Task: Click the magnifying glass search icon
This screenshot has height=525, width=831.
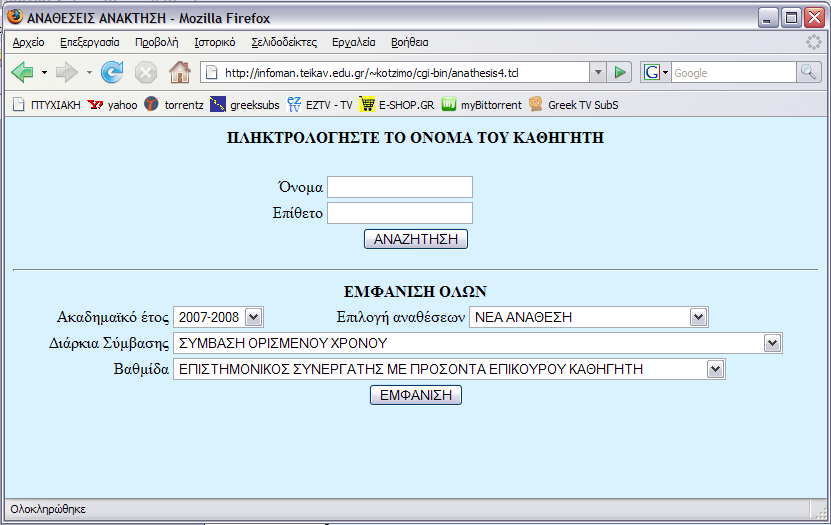Action: (x=808, y=73)
